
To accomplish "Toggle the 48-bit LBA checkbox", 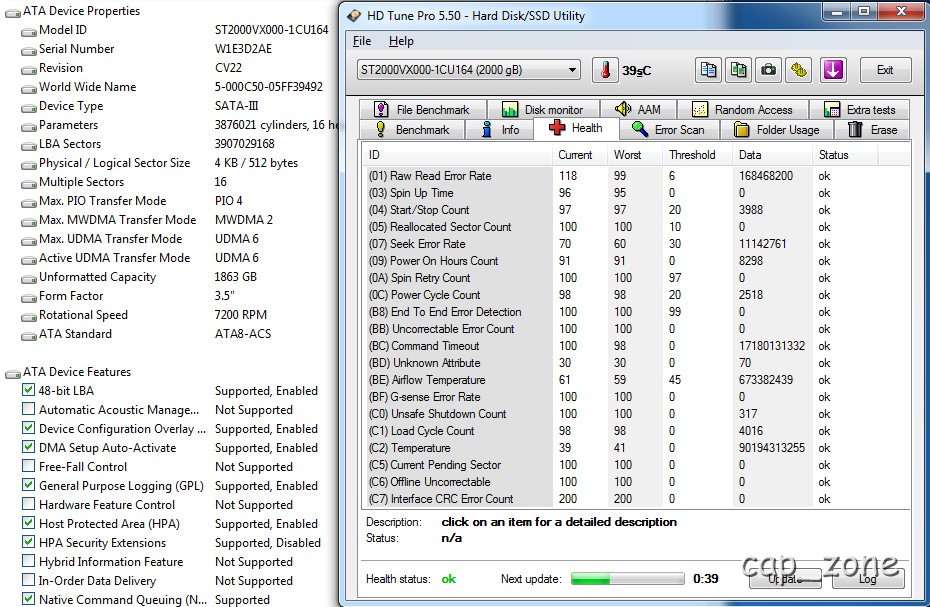I will click(x=28, y=390).
